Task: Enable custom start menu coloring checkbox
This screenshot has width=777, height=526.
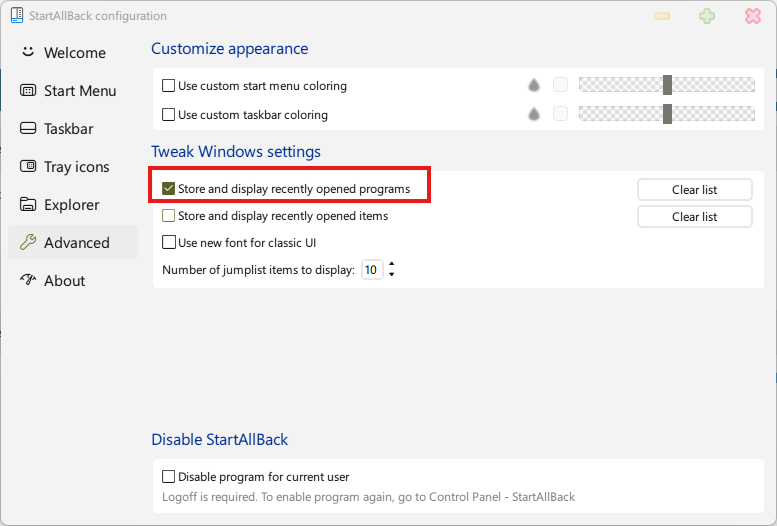Action: 168,86
